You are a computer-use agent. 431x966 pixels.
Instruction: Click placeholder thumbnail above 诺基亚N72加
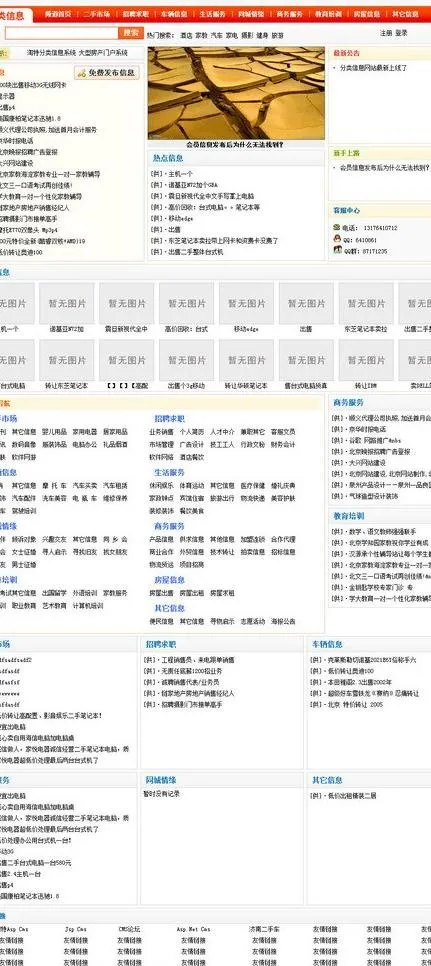(x=66, y=303)
